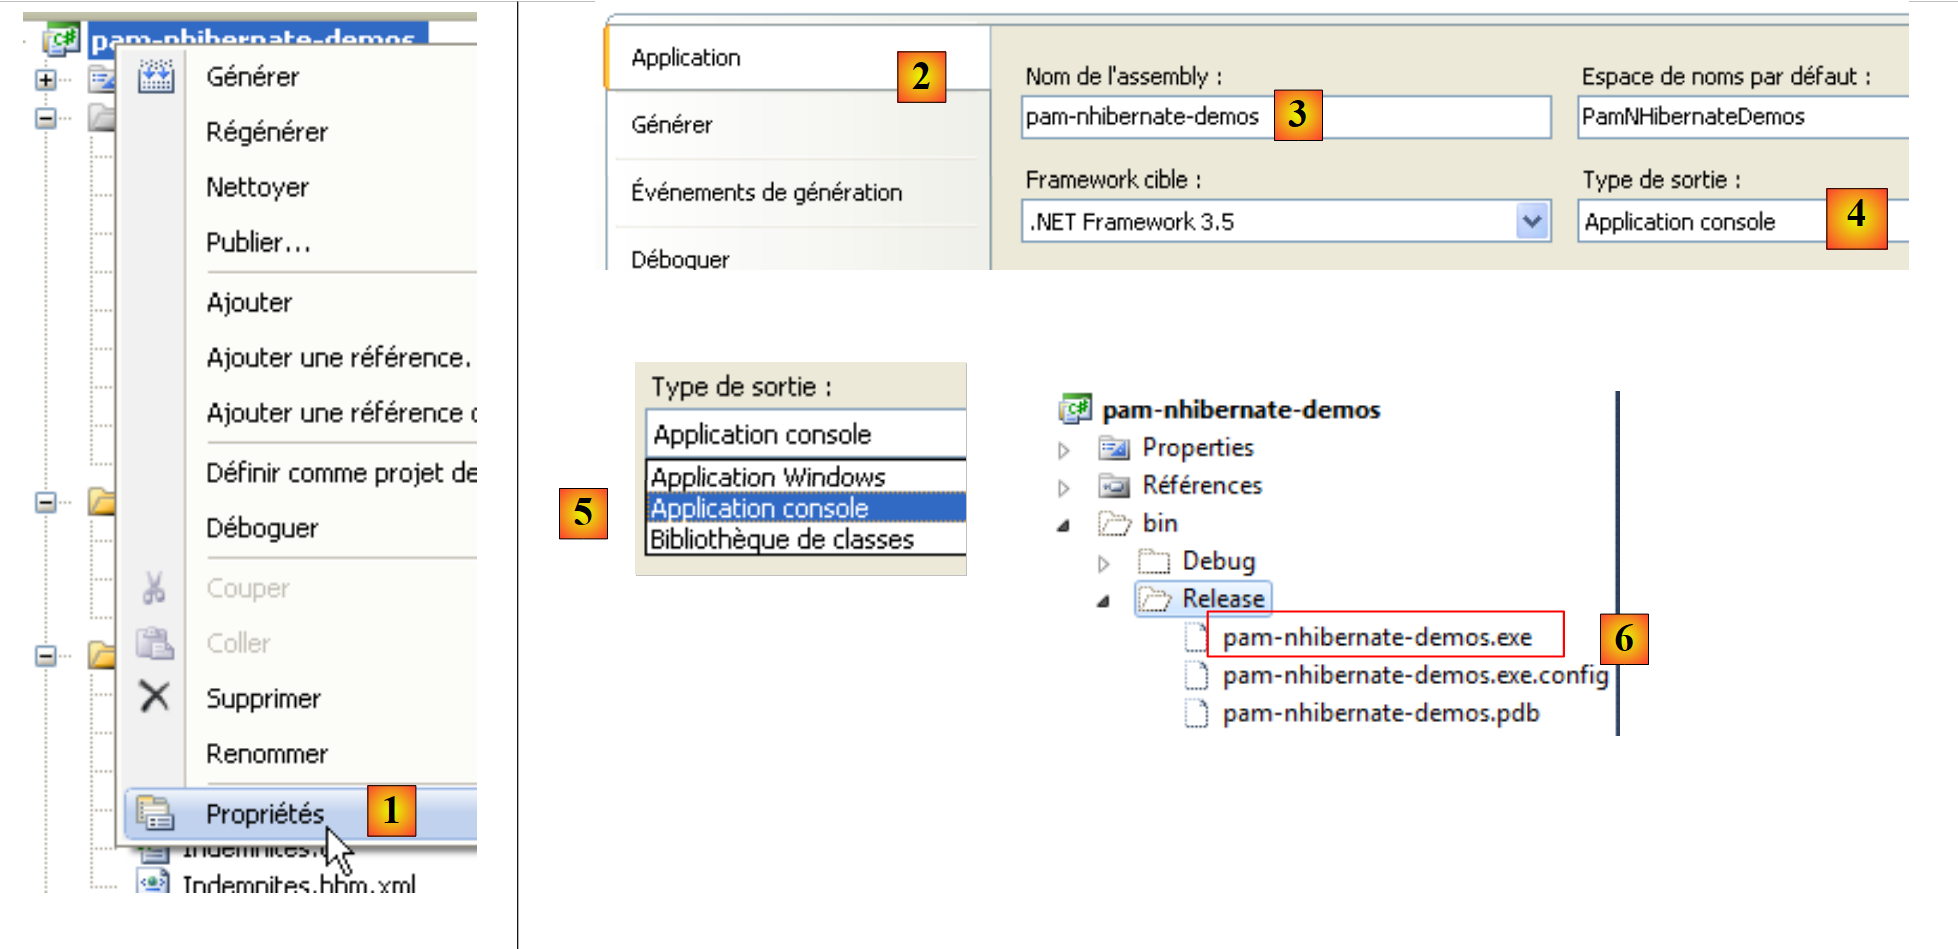This screenshot has height=949, width=1958.
Task: Click the Références folder icon
Action: tap(1113, 486)
